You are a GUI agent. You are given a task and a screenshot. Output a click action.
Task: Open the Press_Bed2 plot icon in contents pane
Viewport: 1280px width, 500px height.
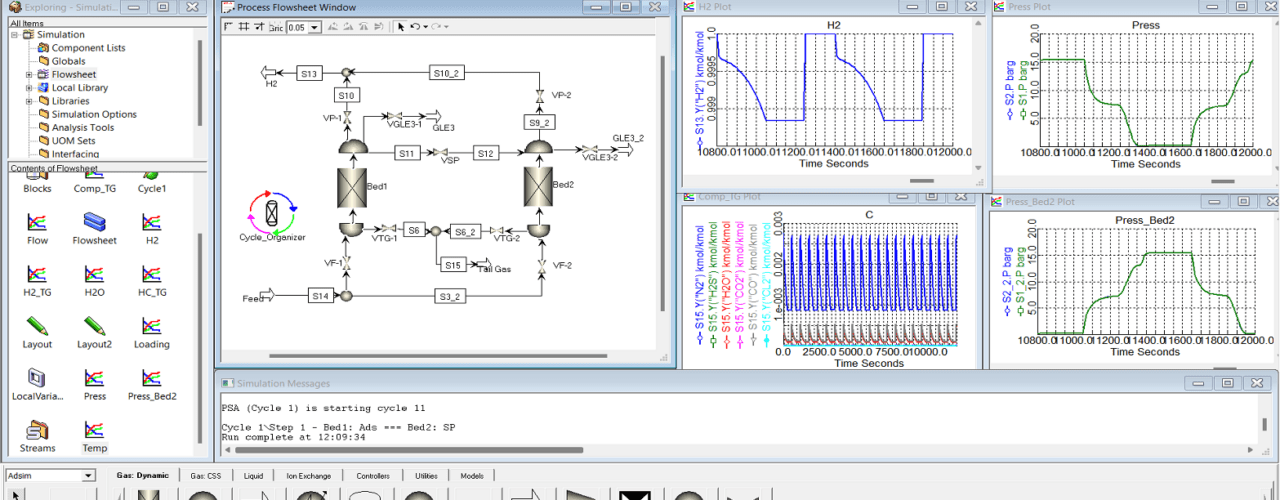[152, 378]
